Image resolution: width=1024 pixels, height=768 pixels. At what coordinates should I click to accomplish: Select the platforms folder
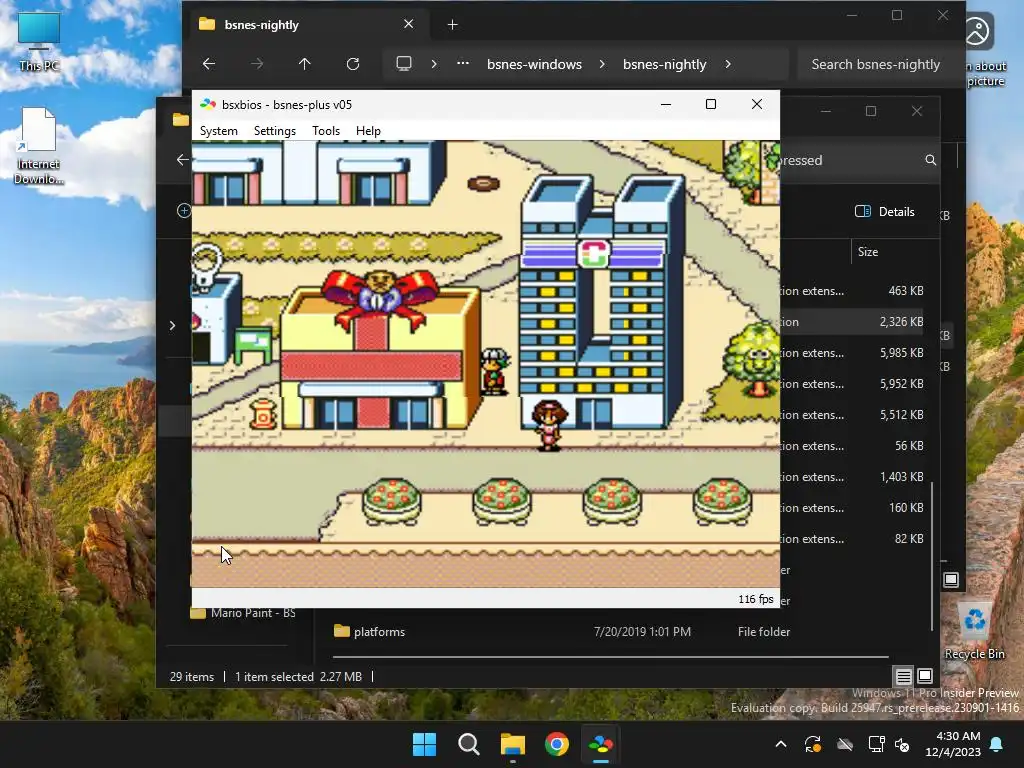click(x=379, y=632)
